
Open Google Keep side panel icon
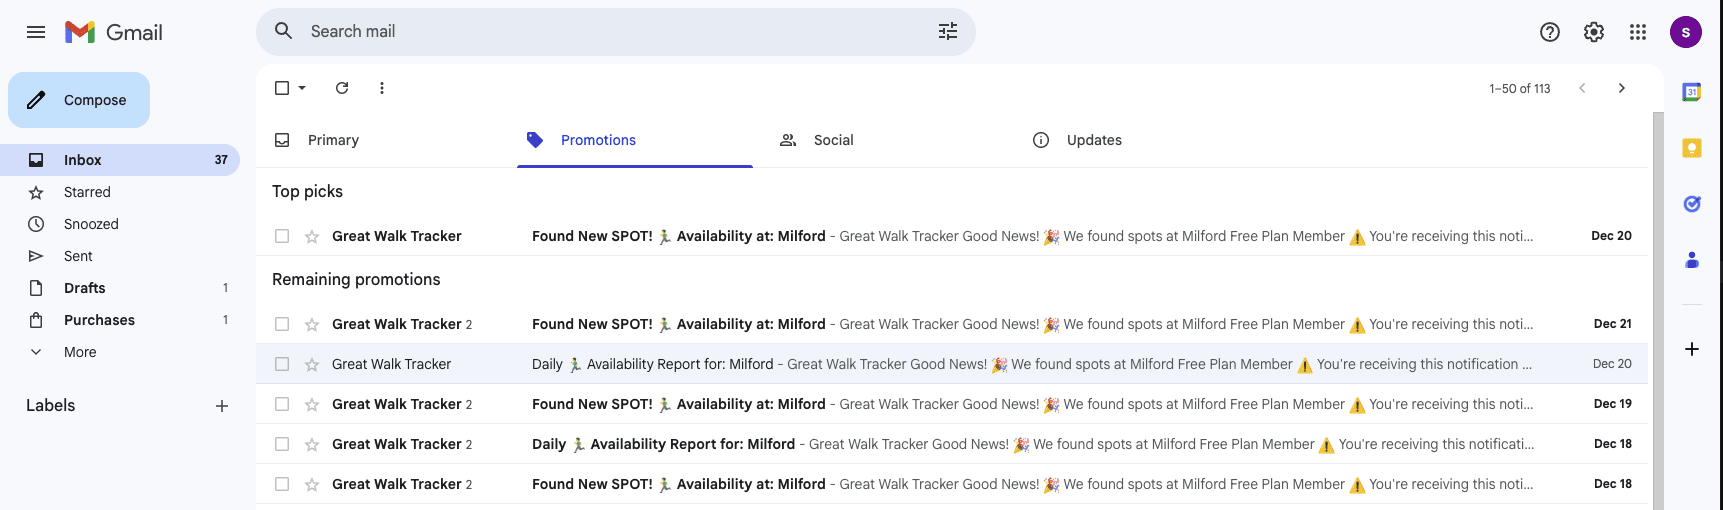[1692, 148]
